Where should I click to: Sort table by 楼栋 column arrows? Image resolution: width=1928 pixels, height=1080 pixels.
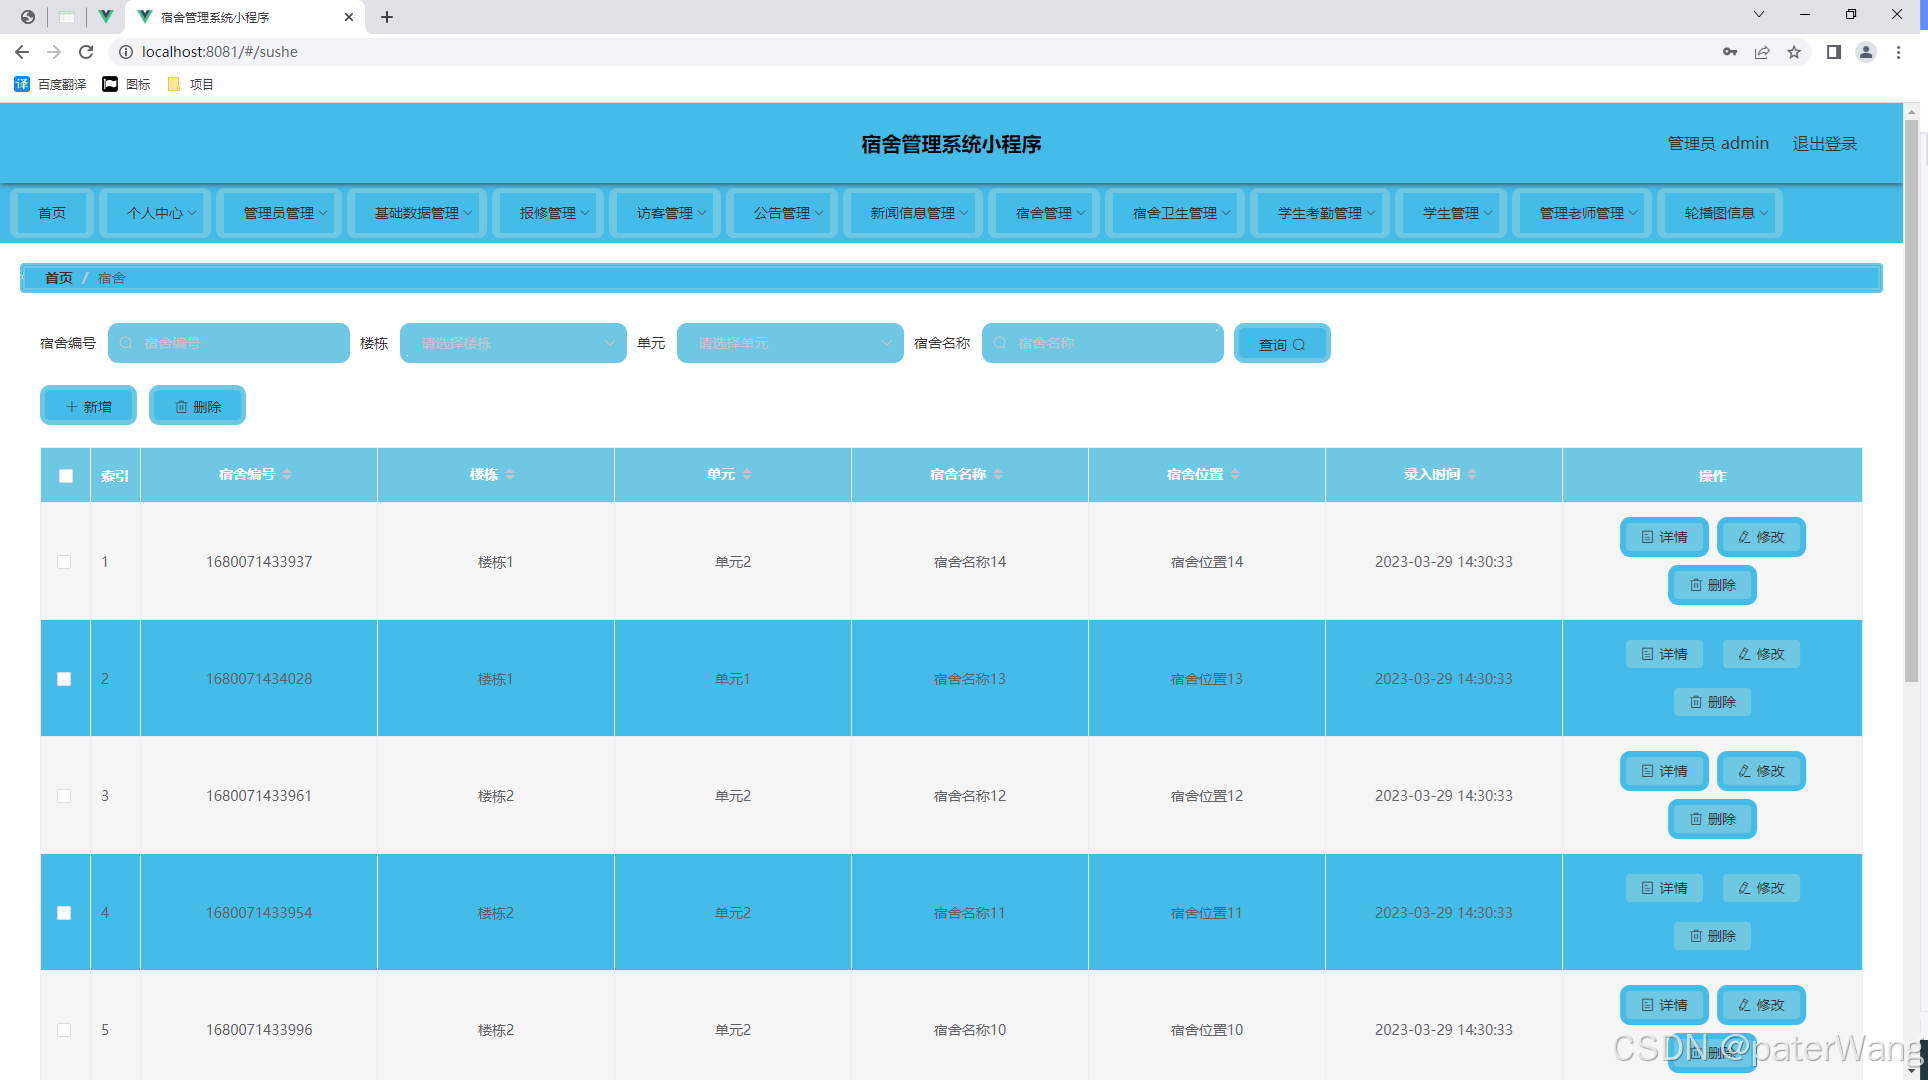[510, 474]
